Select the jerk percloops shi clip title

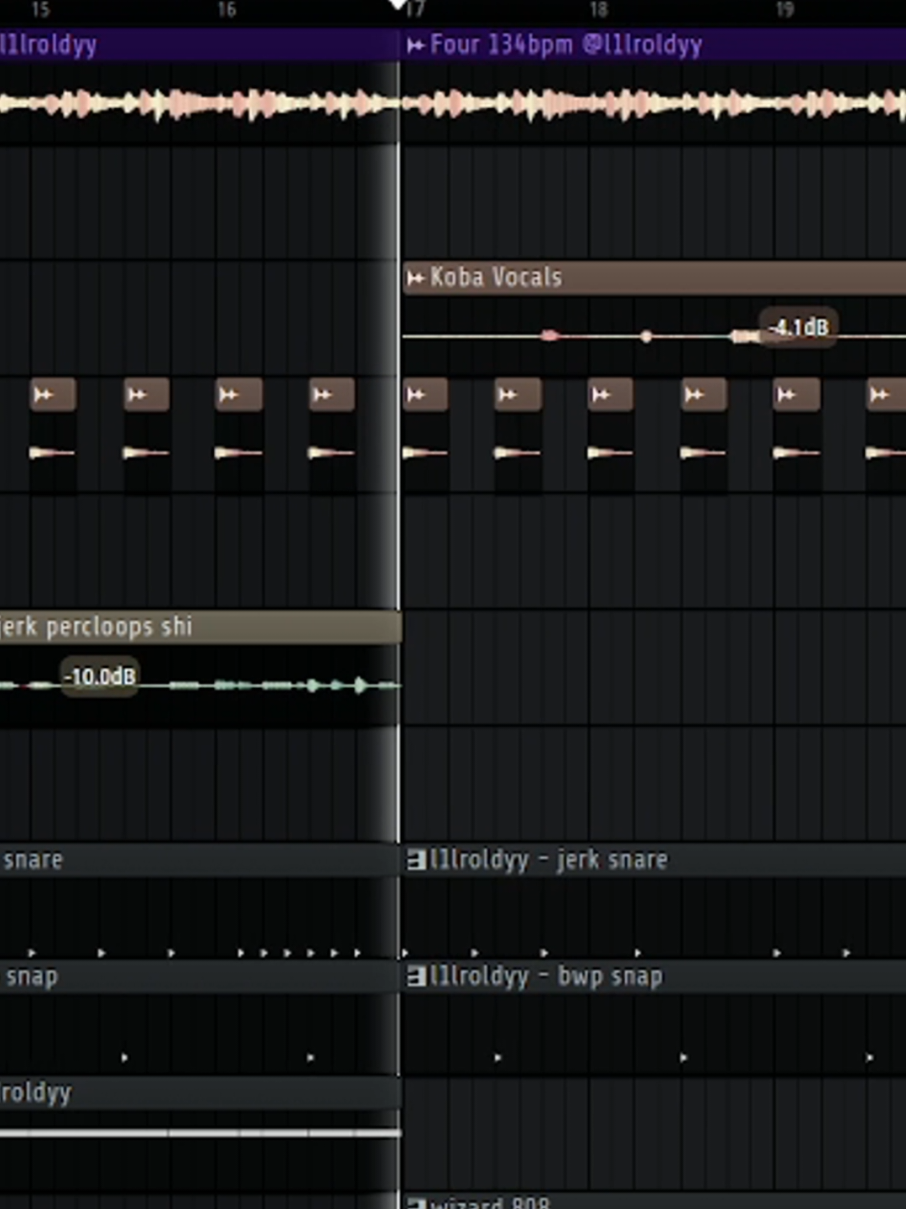[96, 627]
